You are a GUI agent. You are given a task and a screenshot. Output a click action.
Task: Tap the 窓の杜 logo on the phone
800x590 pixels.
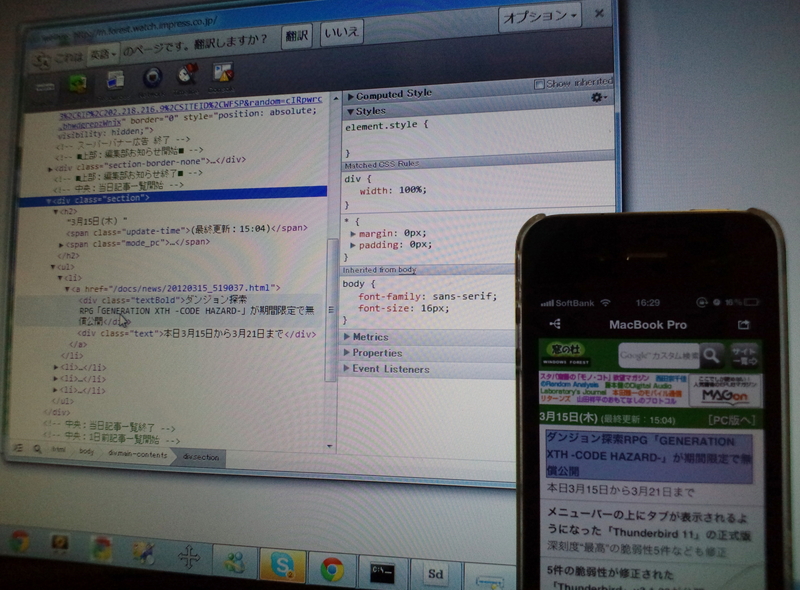566,353
